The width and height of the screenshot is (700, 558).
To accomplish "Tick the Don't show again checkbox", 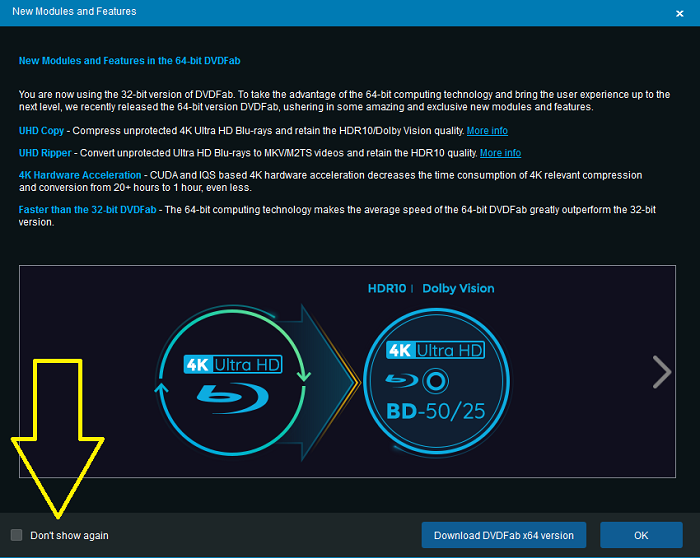I will click(x=17, y=535).
